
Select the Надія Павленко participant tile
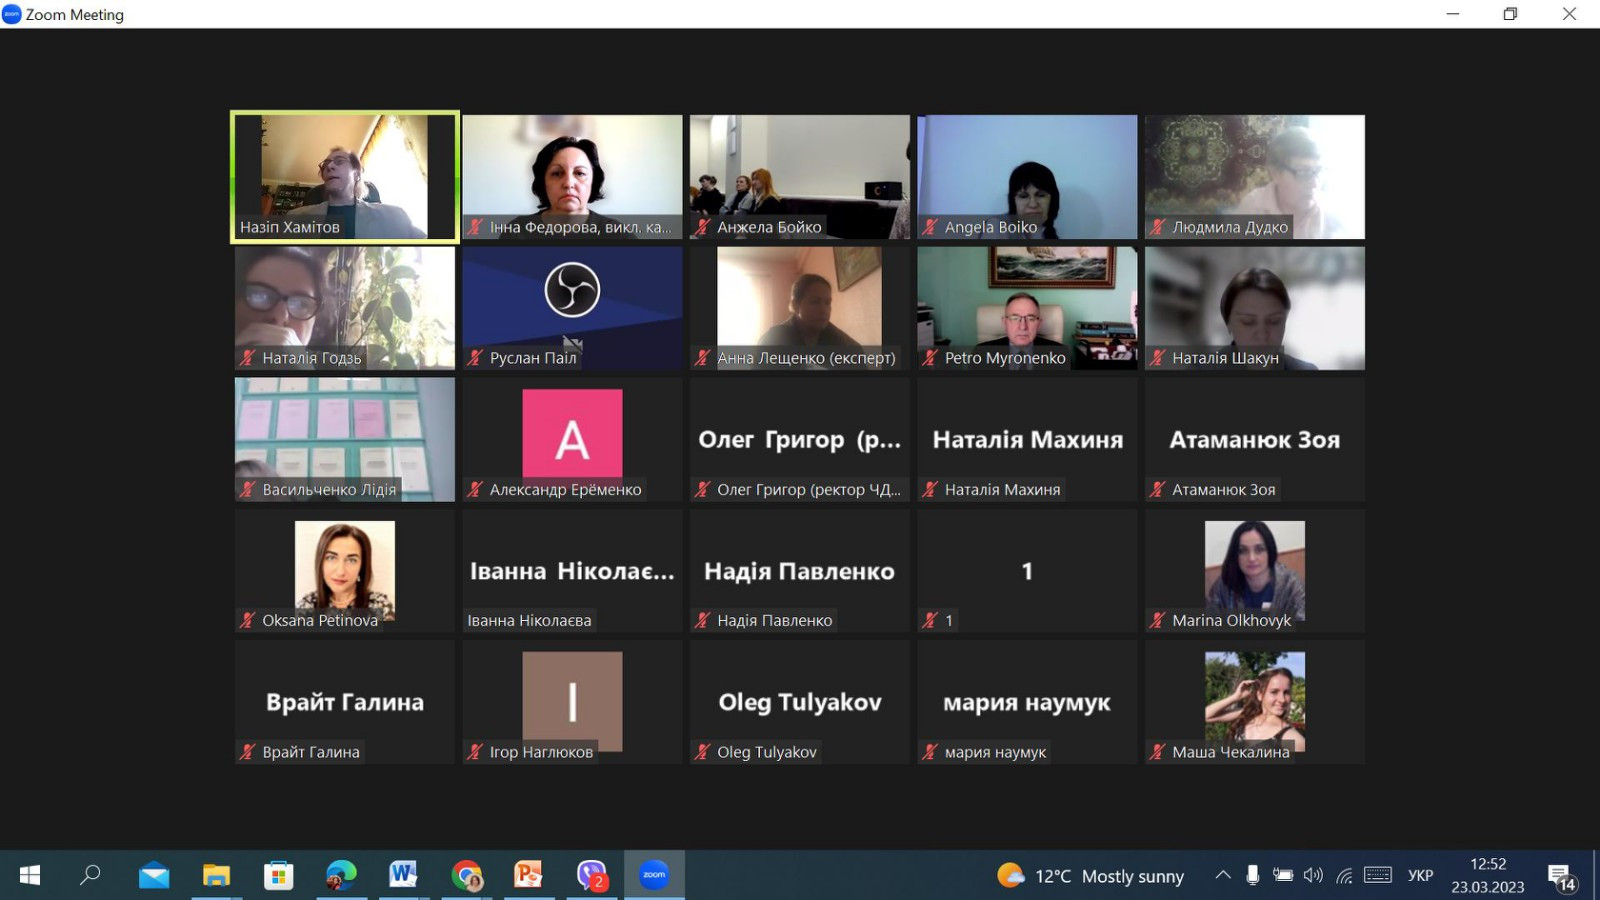[x=800, y=571]
